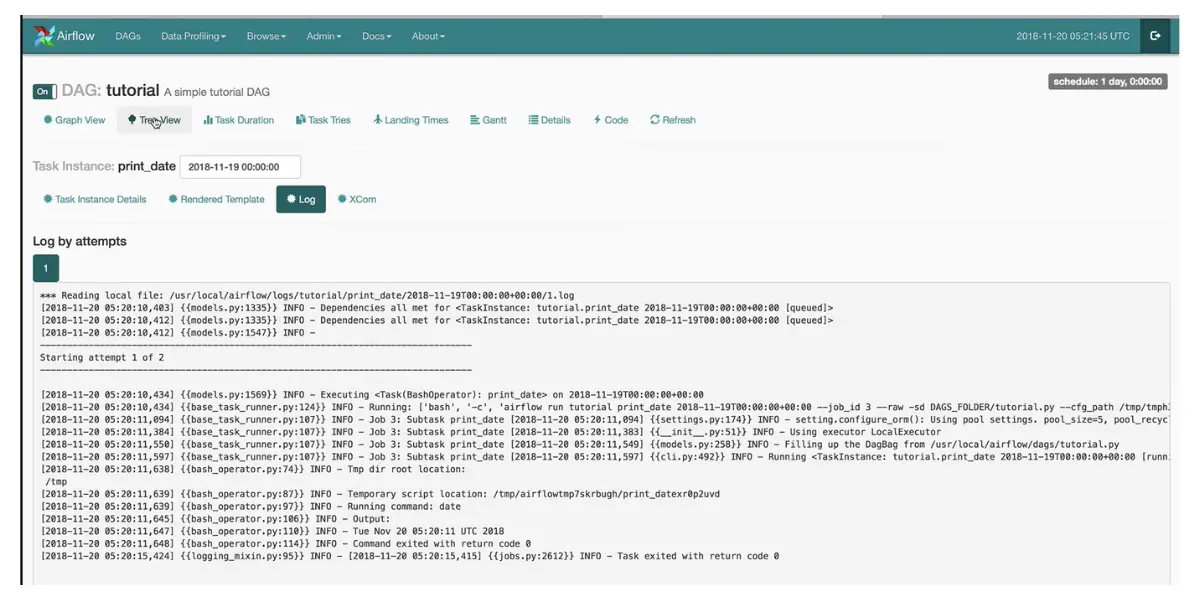The image size is (1200, 600).
Task: Click the 'Temporary script location' log line
Action: [x=380, y=494]
